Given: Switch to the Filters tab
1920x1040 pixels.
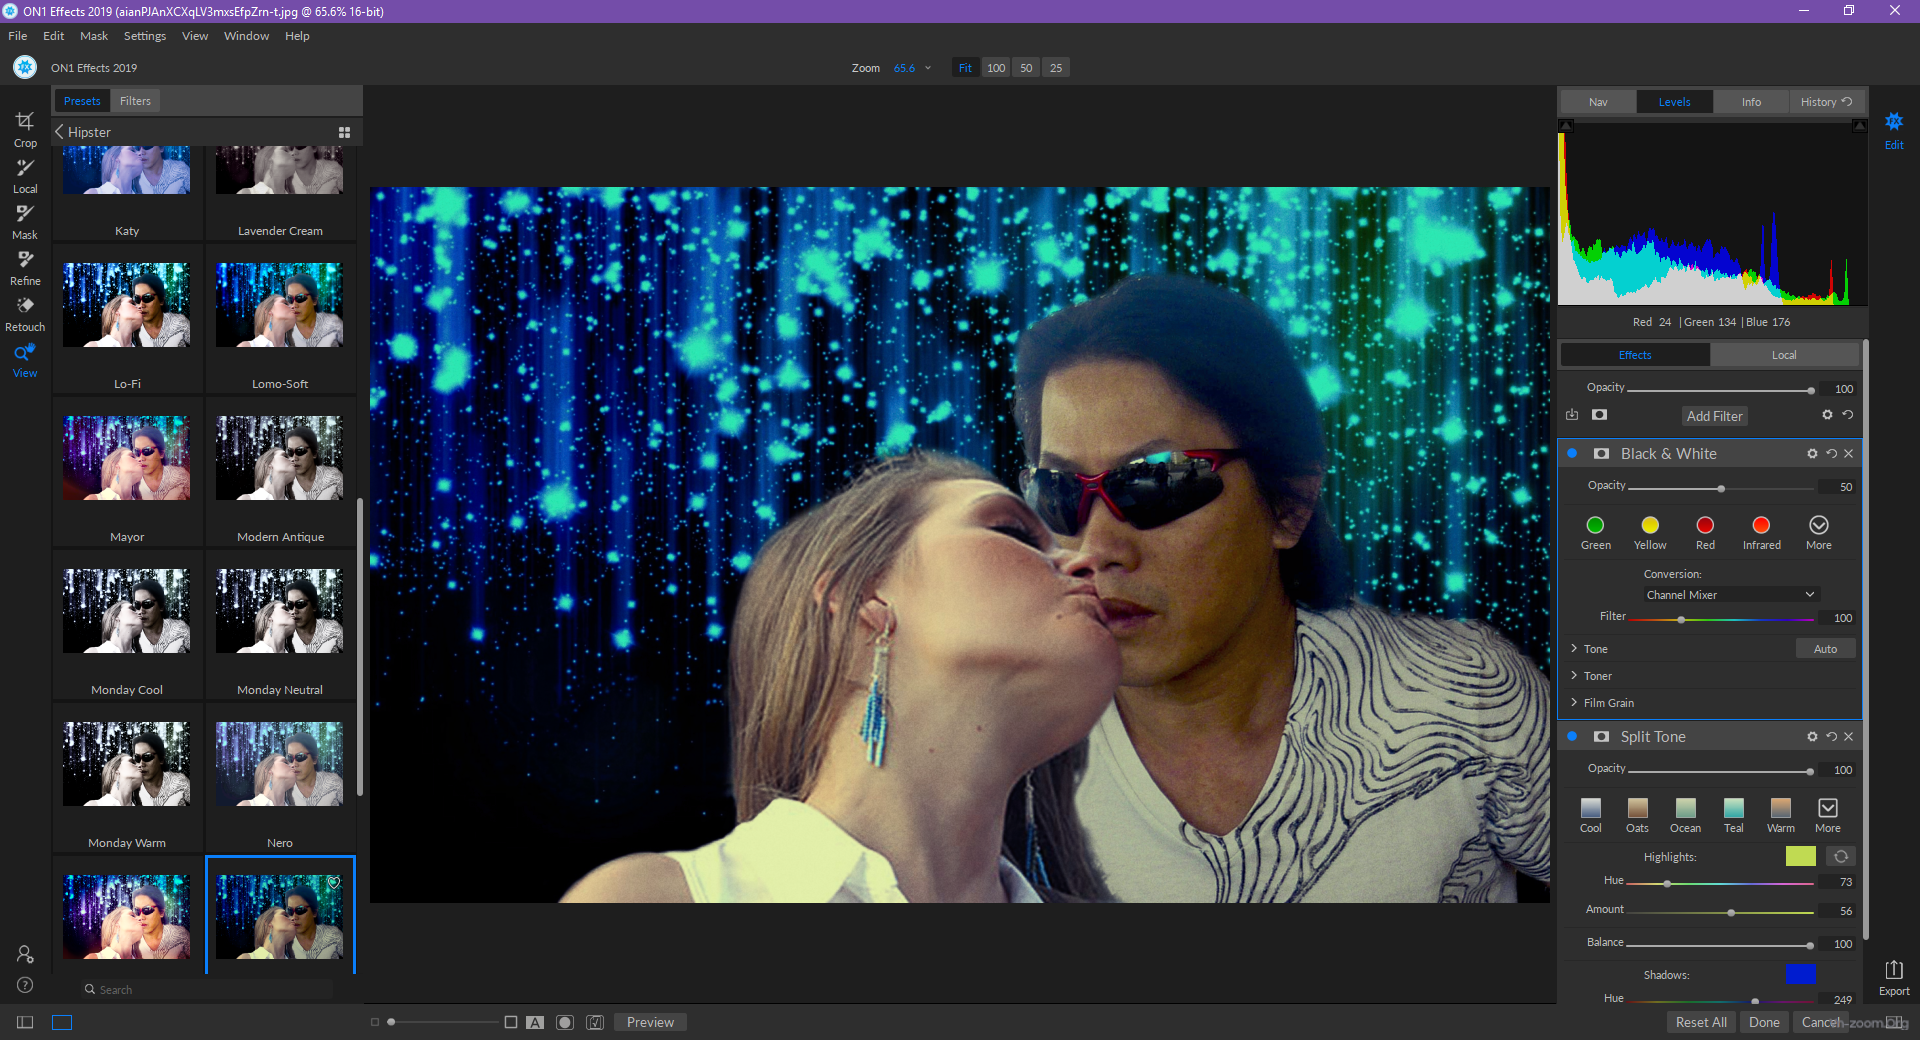Looking at the screenshot, I should pos(135,101).
